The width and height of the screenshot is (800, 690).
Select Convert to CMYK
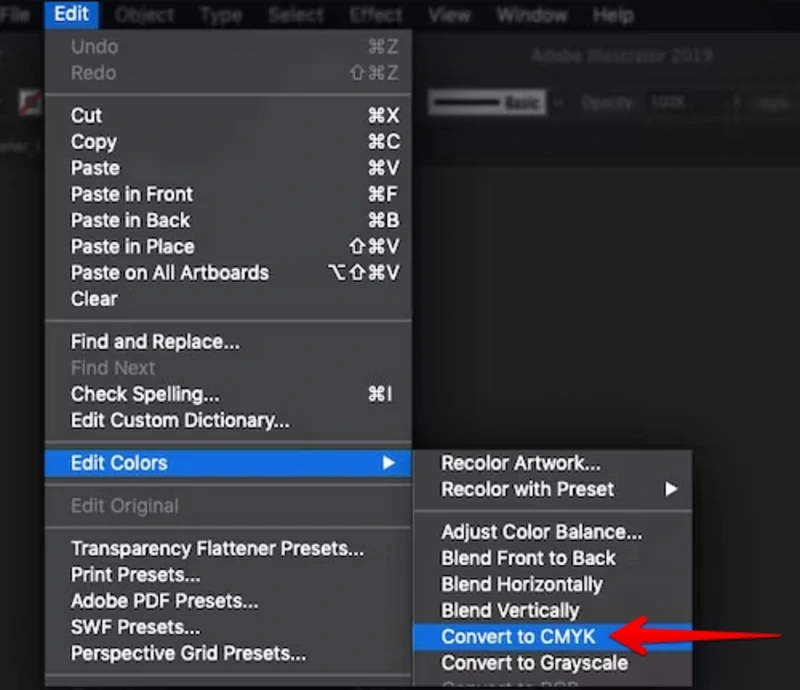518,636
